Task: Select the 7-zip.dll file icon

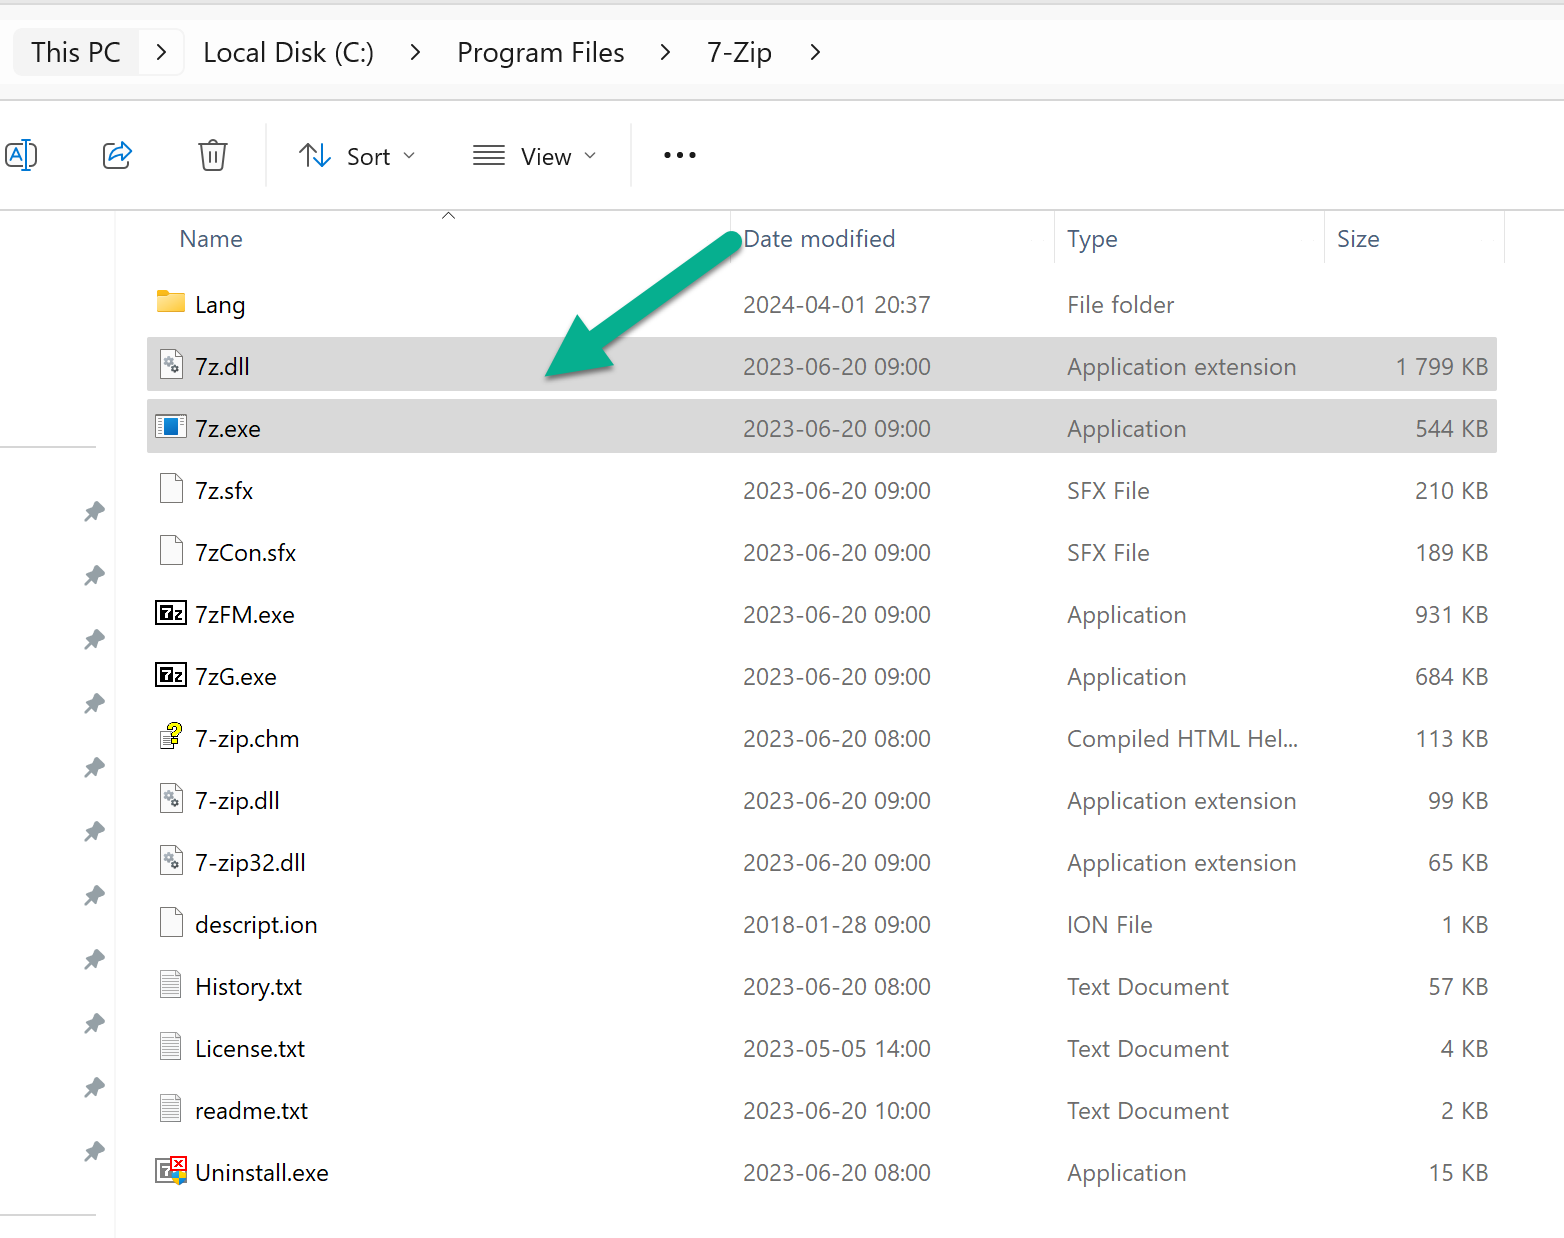Action: click(171, 798)
